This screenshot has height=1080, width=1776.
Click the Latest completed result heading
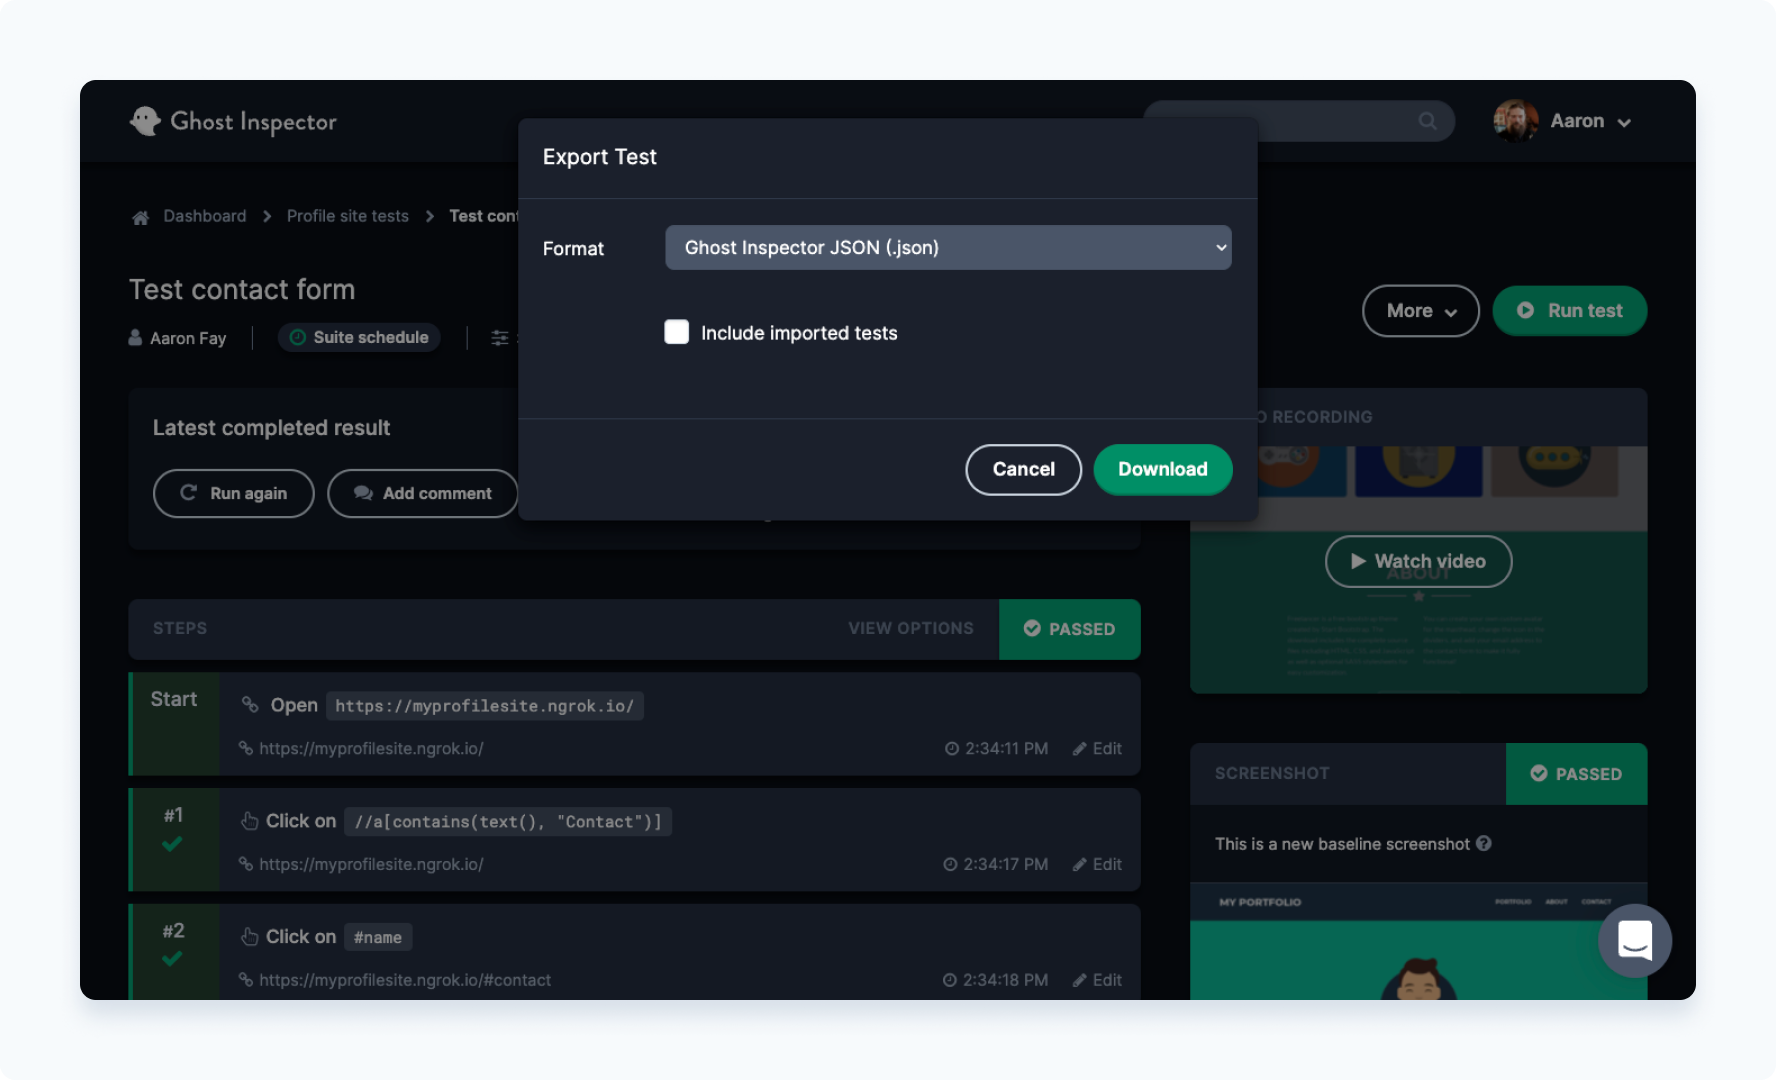[271, 428]
